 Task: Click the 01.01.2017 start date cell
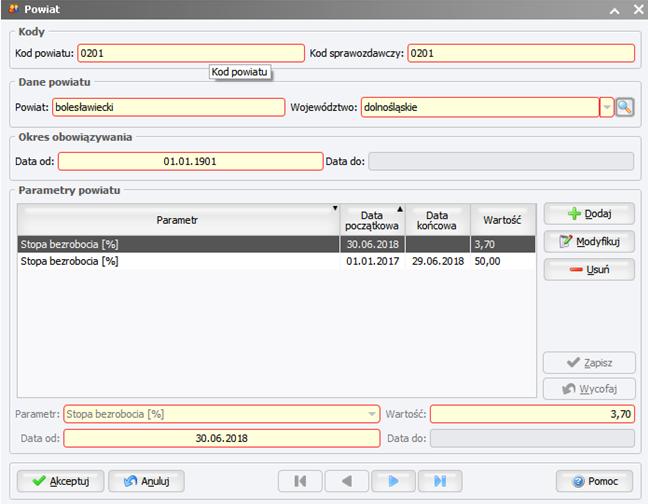click(372, 261)
